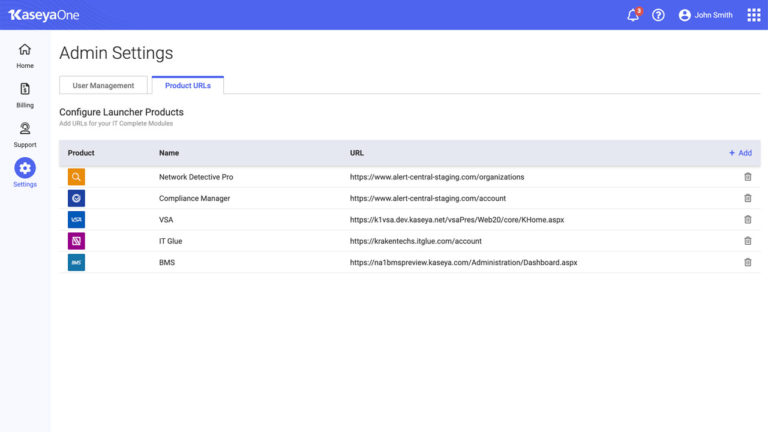Click the VSA product icon
Screen dimensions: 768x432
(x=76, y=219)
